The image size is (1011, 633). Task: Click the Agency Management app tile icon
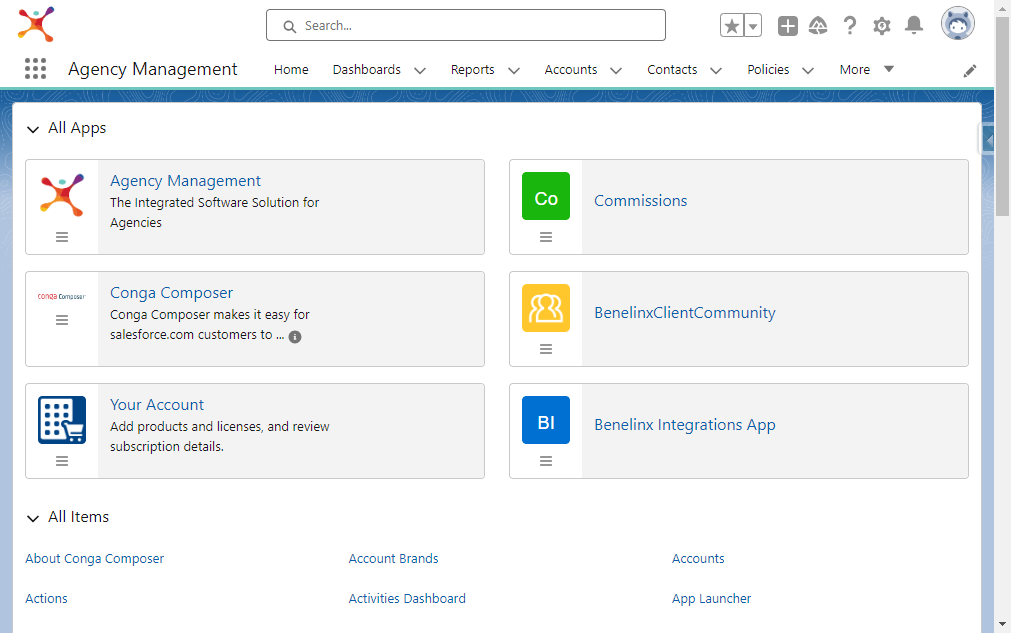(x=62, y=195)
